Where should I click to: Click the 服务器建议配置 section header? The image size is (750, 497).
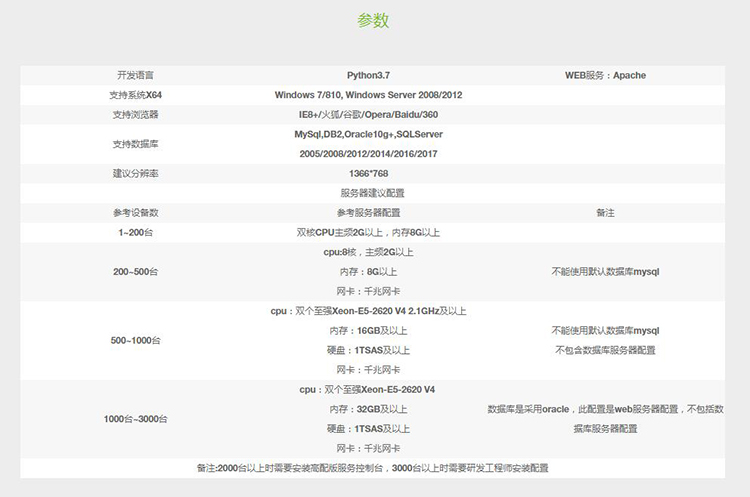pos(372,193)
